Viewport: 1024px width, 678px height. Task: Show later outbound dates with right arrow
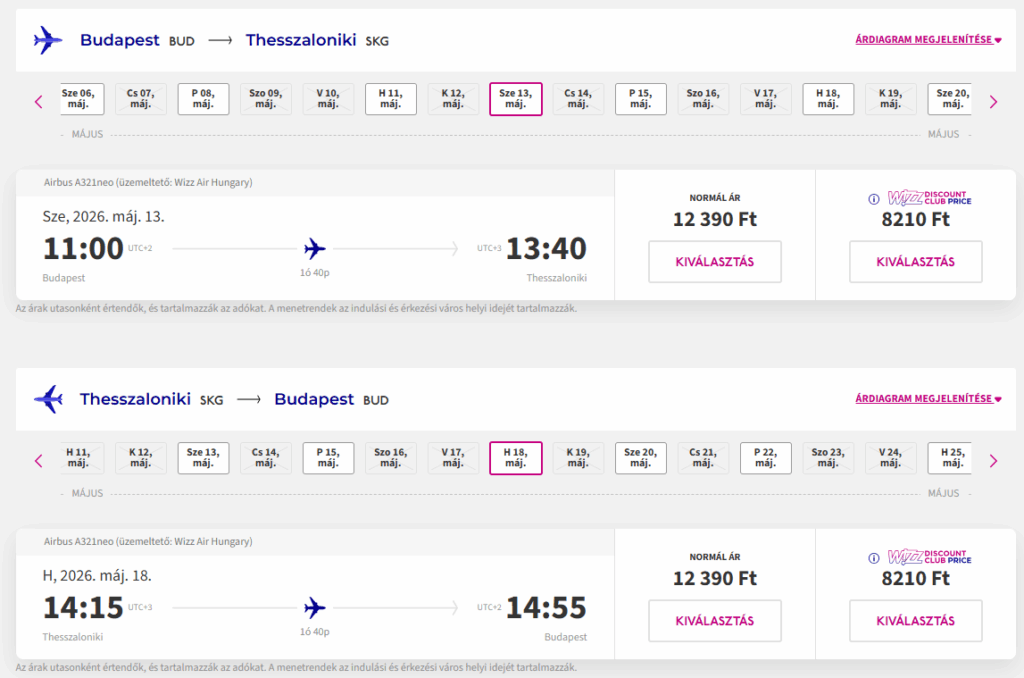993,101
